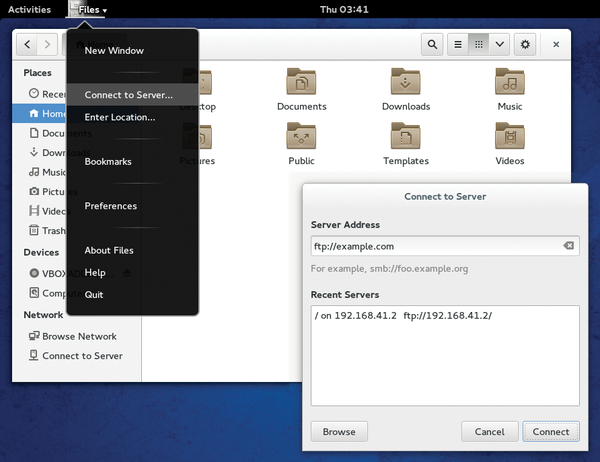The height and width of the screenshot is (462, 600).
Task: Click Files app menu in top bar
Action: coord(88,9)
